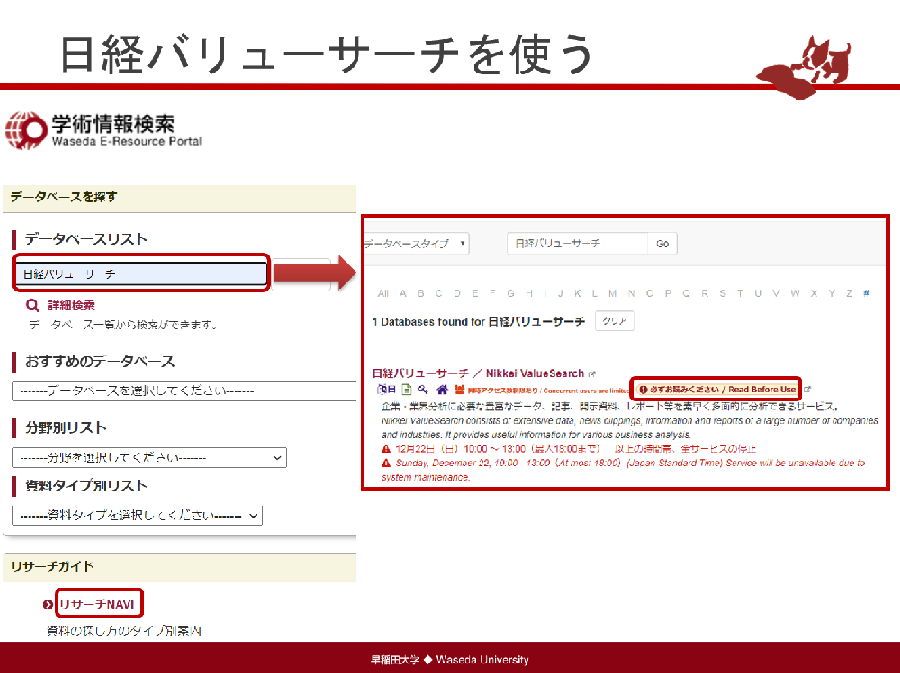Select letter T in the alphabet index
900x673 pixels.
(740, 294)
